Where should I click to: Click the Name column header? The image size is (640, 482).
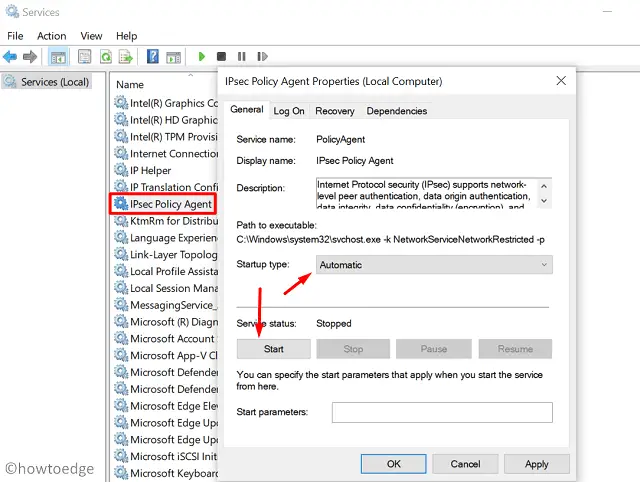pyautogui.click(x=130, y=84)
